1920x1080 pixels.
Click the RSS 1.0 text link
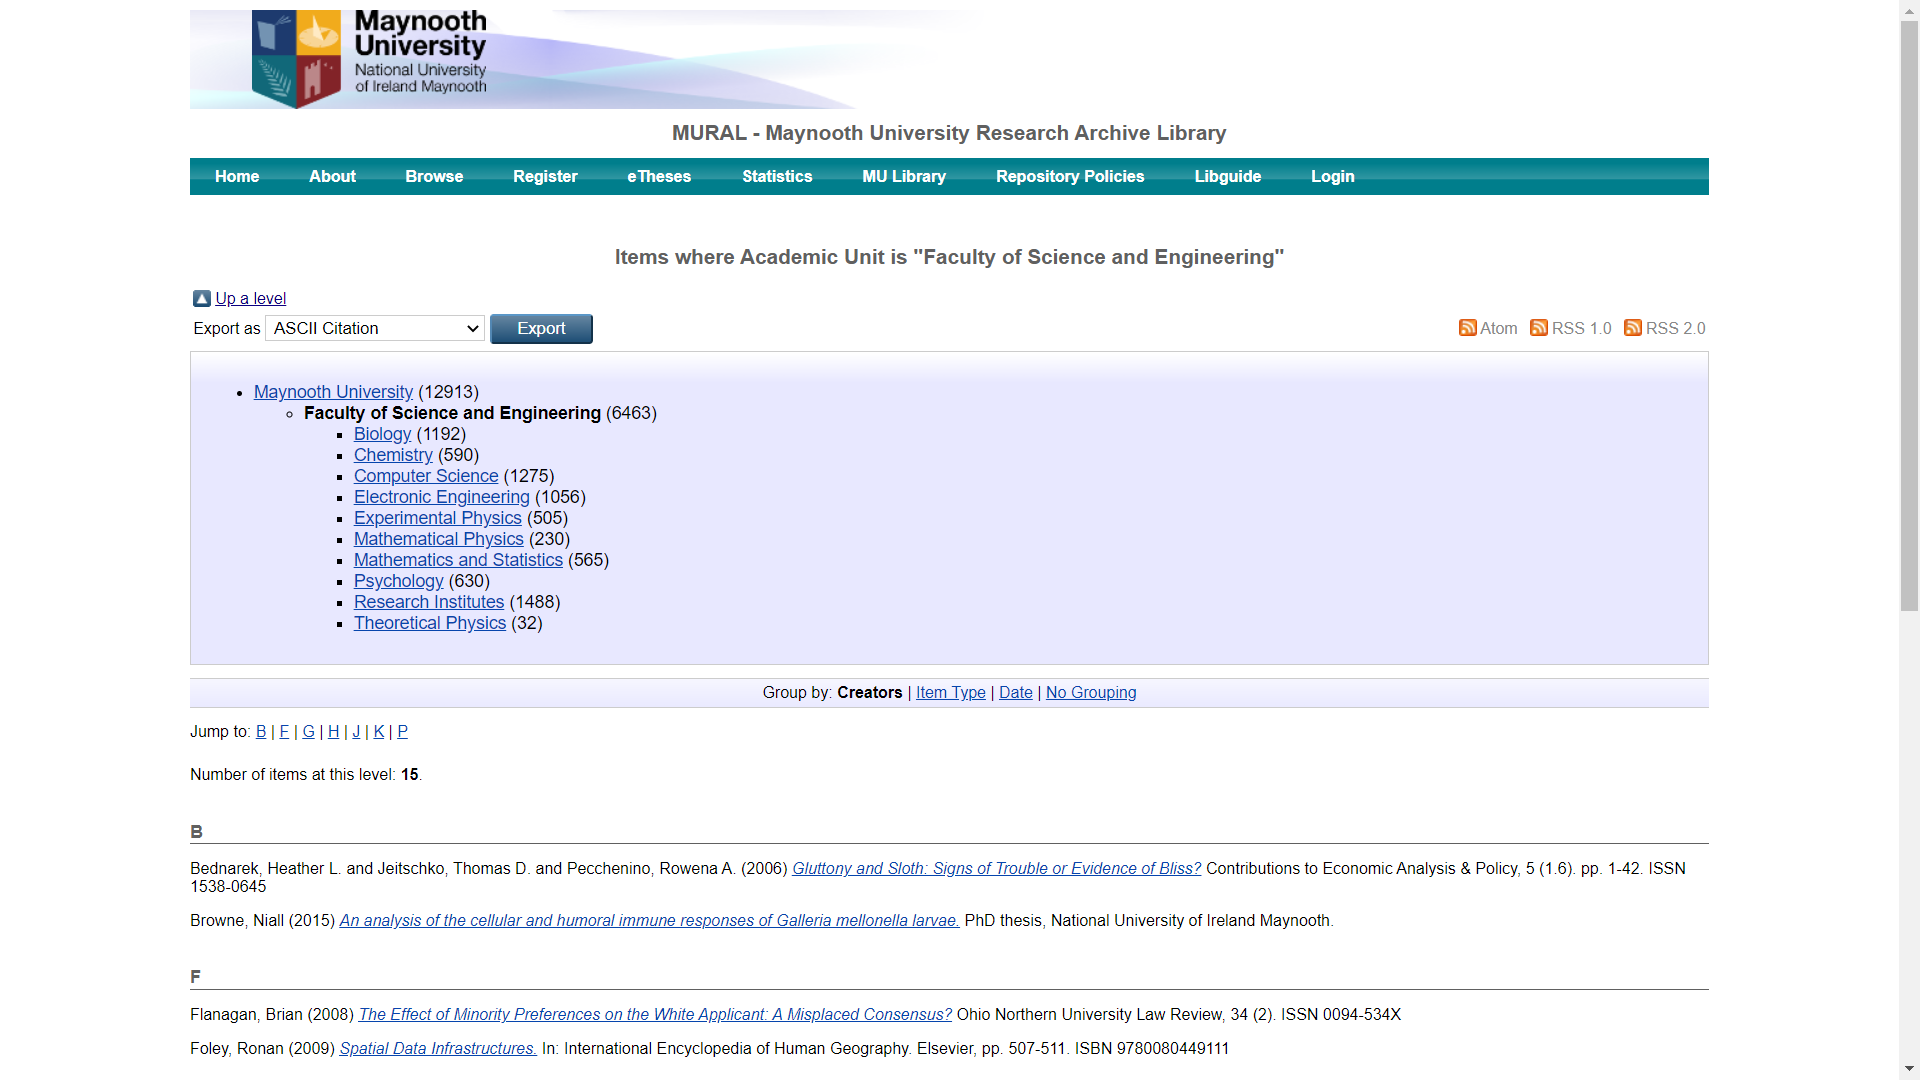(1582, 329)
